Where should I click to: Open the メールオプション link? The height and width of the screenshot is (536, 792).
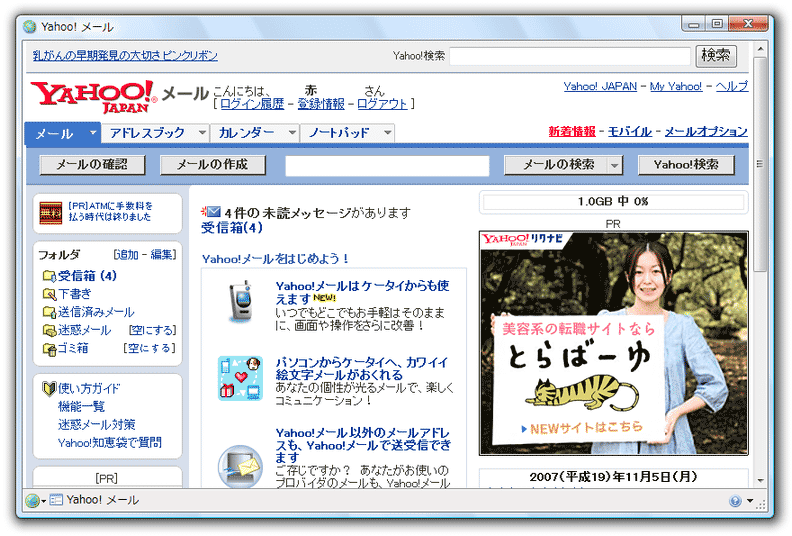pos(706,131)
